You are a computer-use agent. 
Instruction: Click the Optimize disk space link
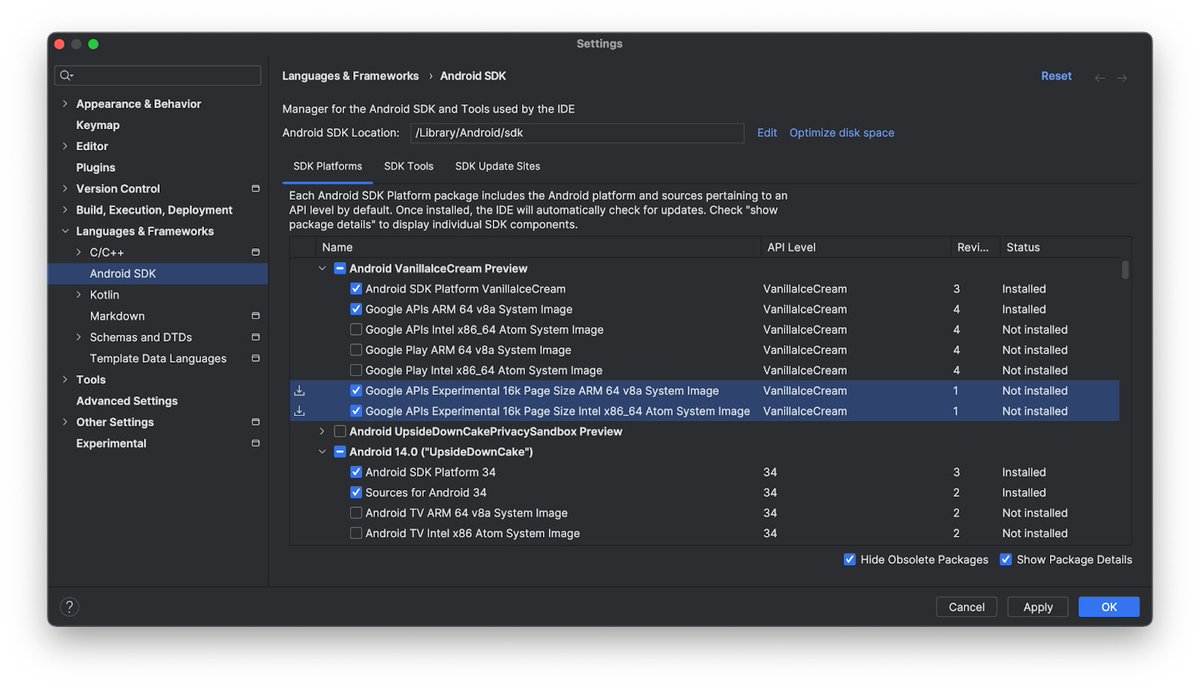[842, 133]
